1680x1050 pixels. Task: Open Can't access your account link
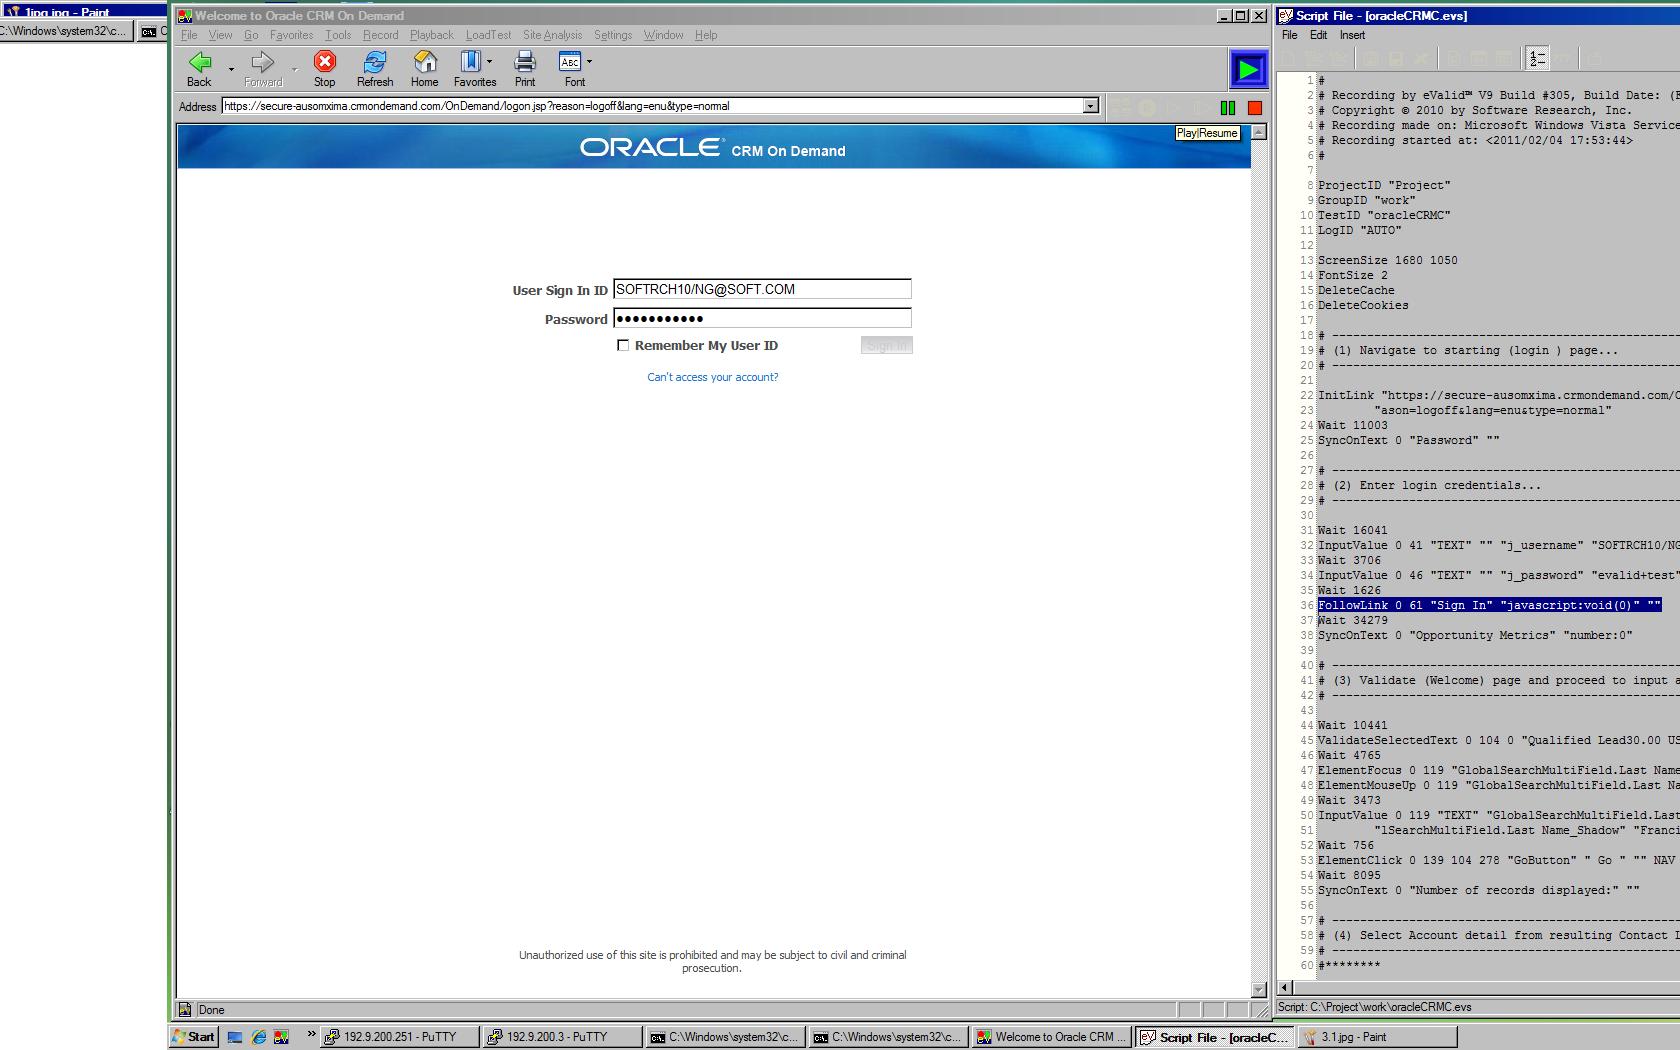click(x=713, y=377)
